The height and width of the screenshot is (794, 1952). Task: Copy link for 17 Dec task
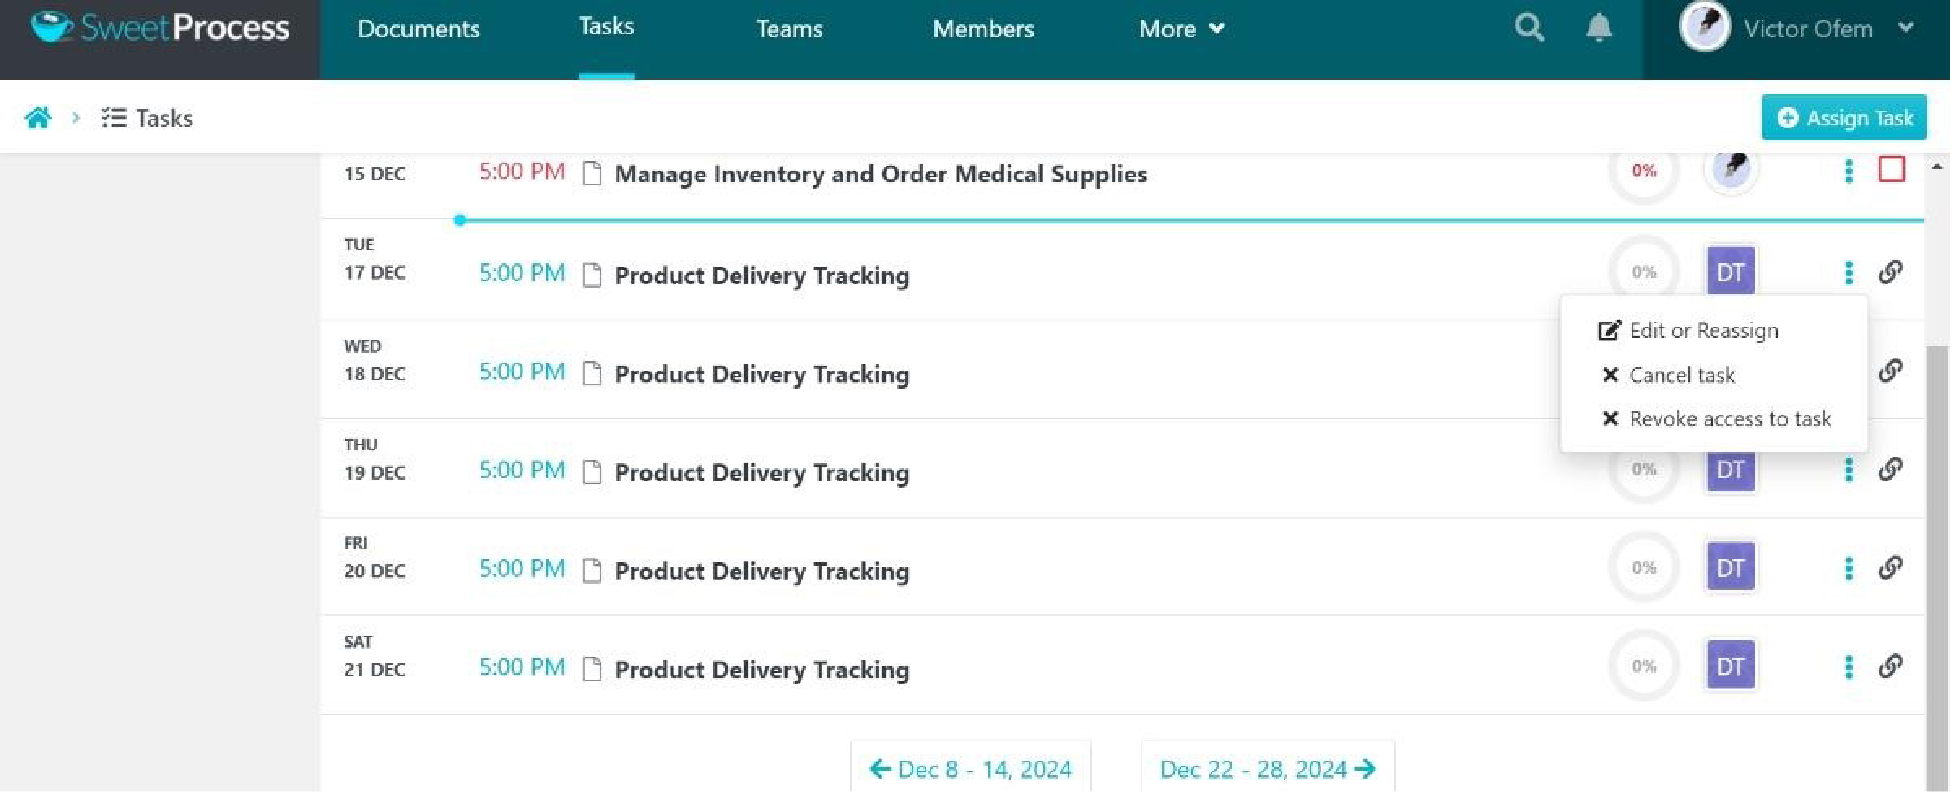[1889, 272]
